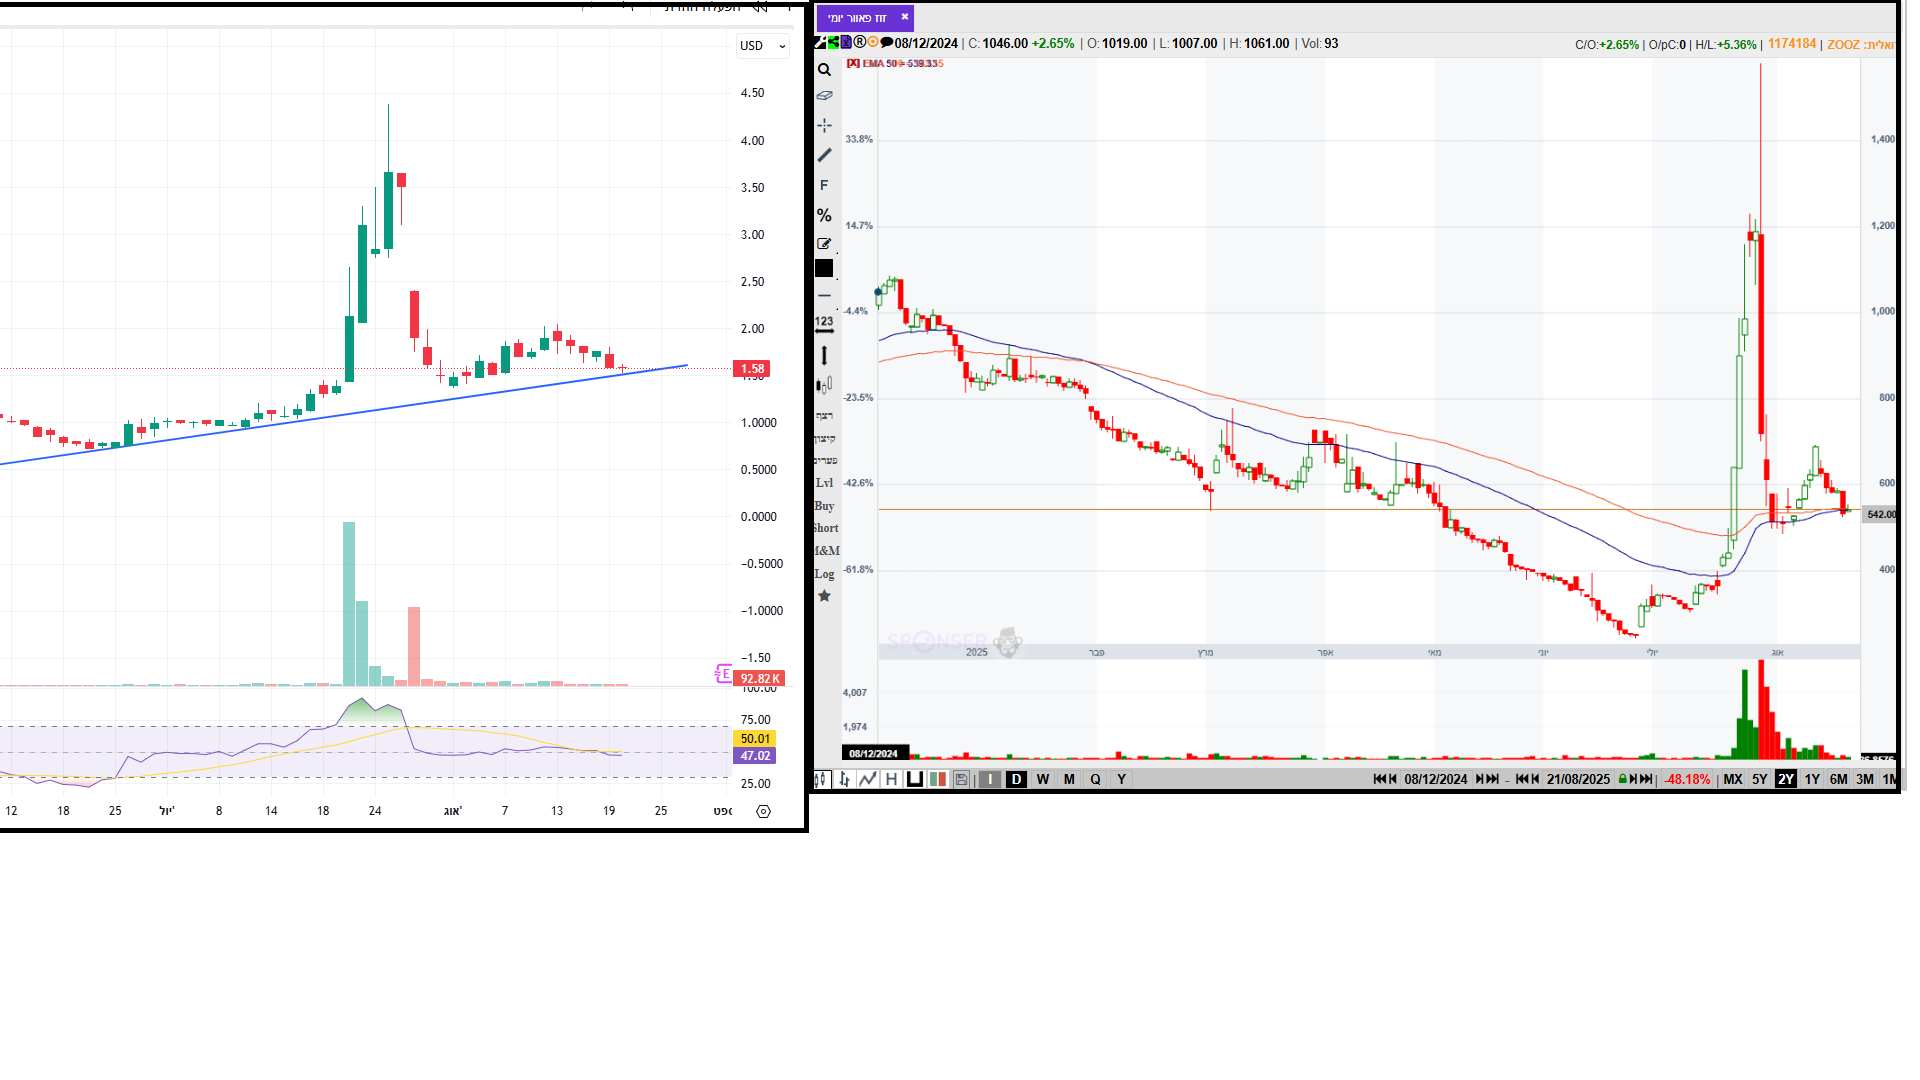This screenshot has height=1080, width=1920.
Task: Click the Buy button in sidebar
Action: (824, 506)
